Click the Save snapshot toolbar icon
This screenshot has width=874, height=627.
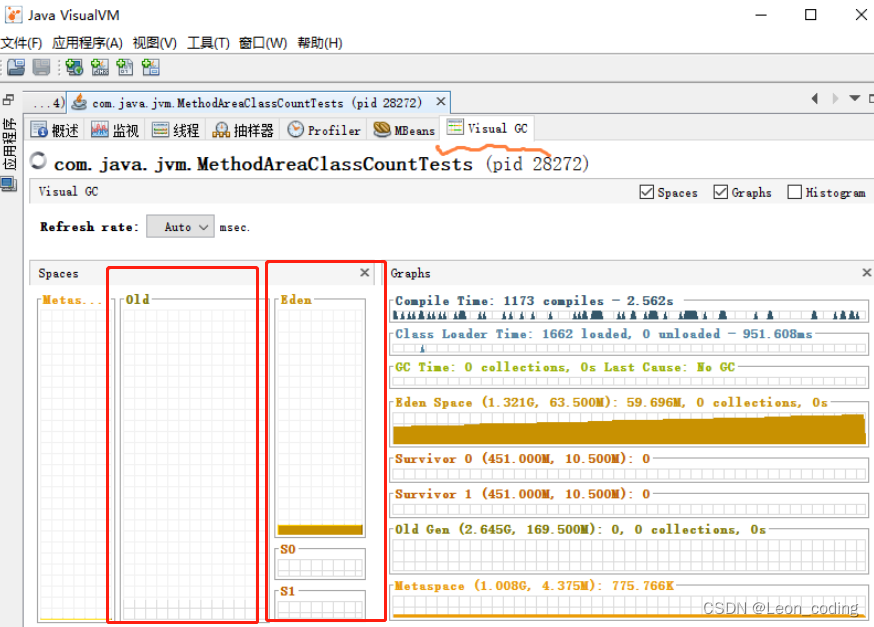[41, 67]
